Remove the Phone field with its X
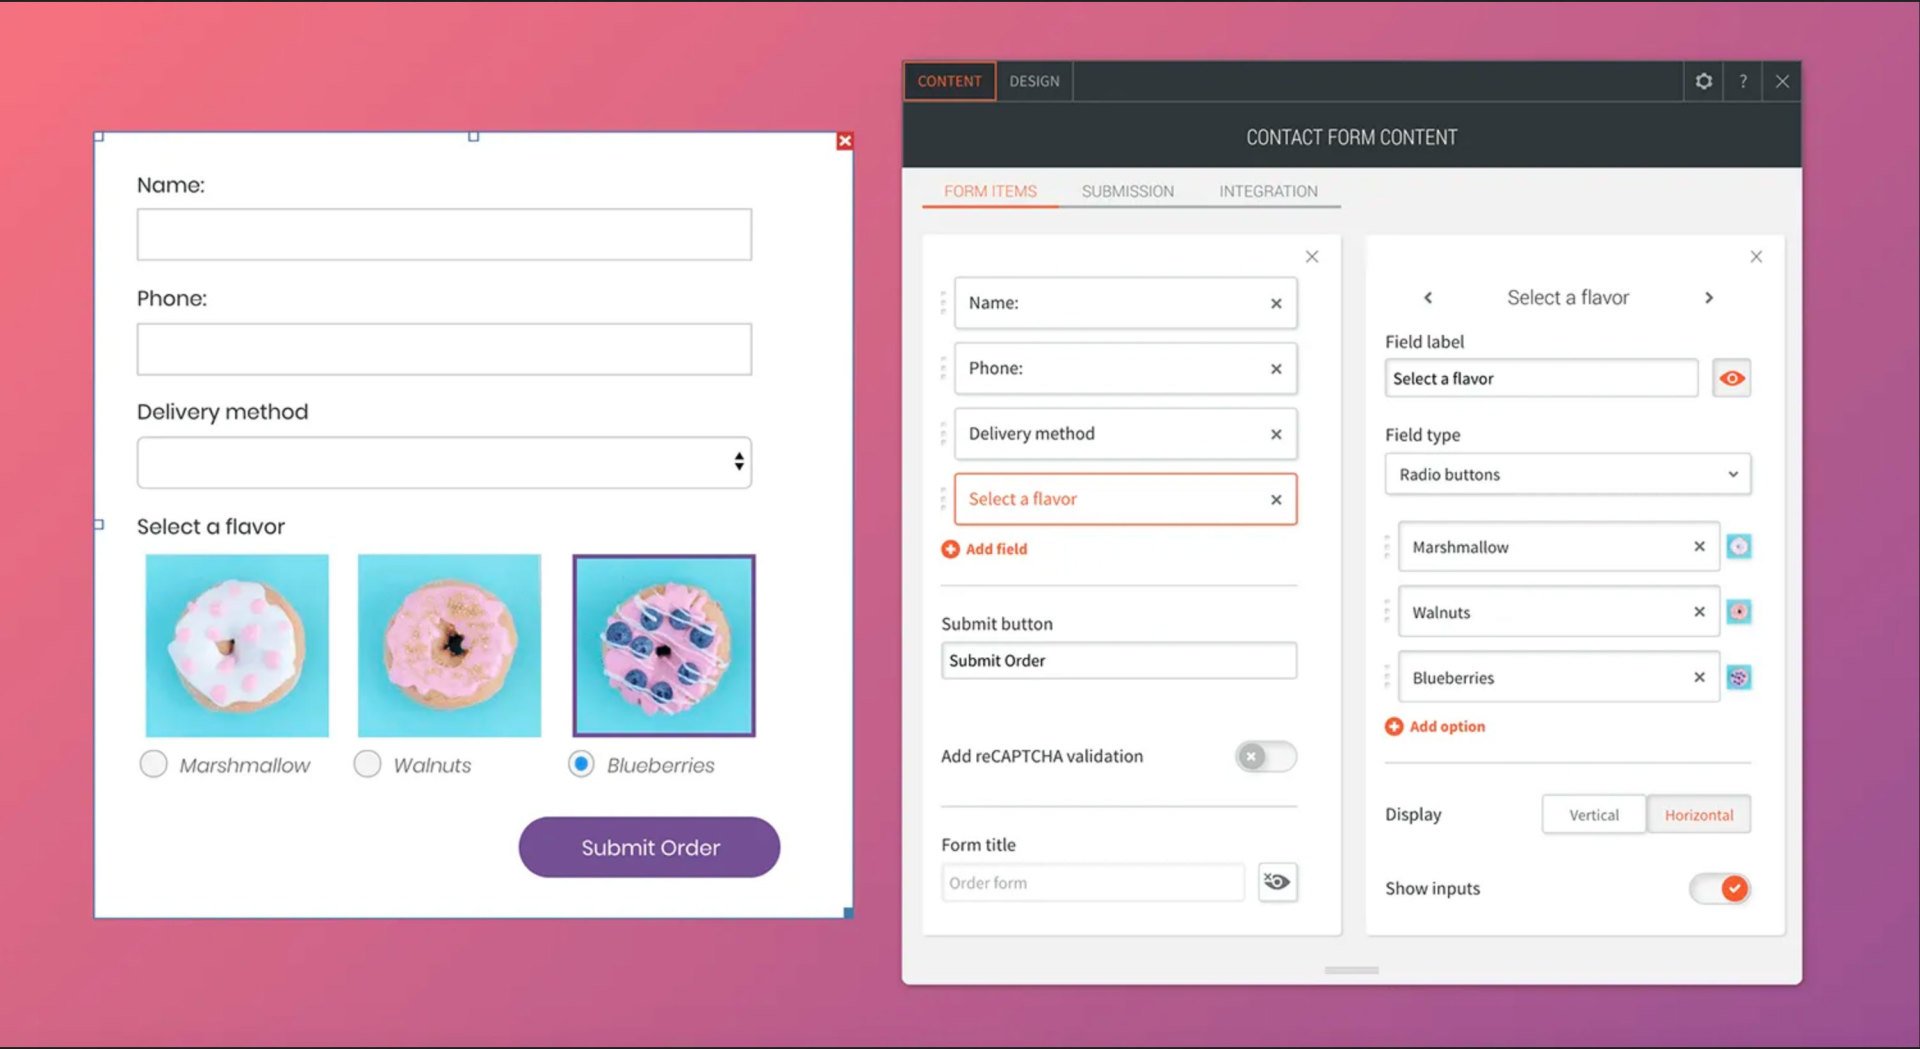 pyautogui.click(x=1276, y=369)
